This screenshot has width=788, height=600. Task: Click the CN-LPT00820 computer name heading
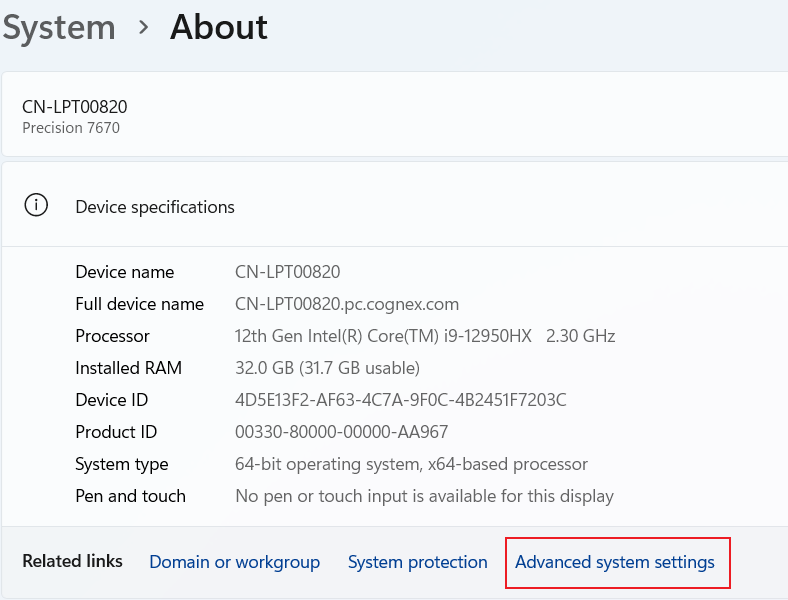pyautogui.click(x=74, y=107)
